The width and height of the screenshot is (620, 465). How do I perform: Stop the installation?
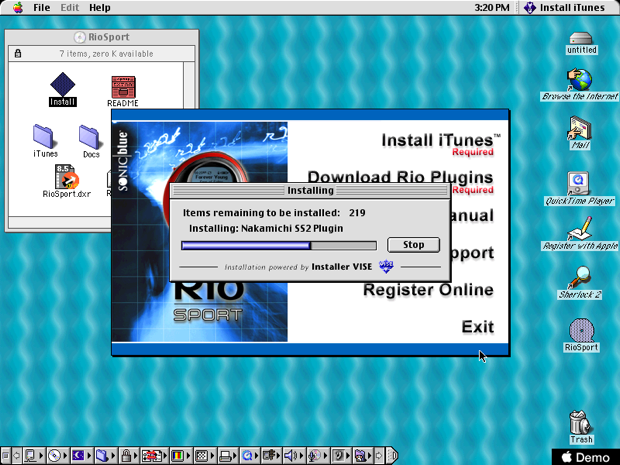tap(413, 245)
